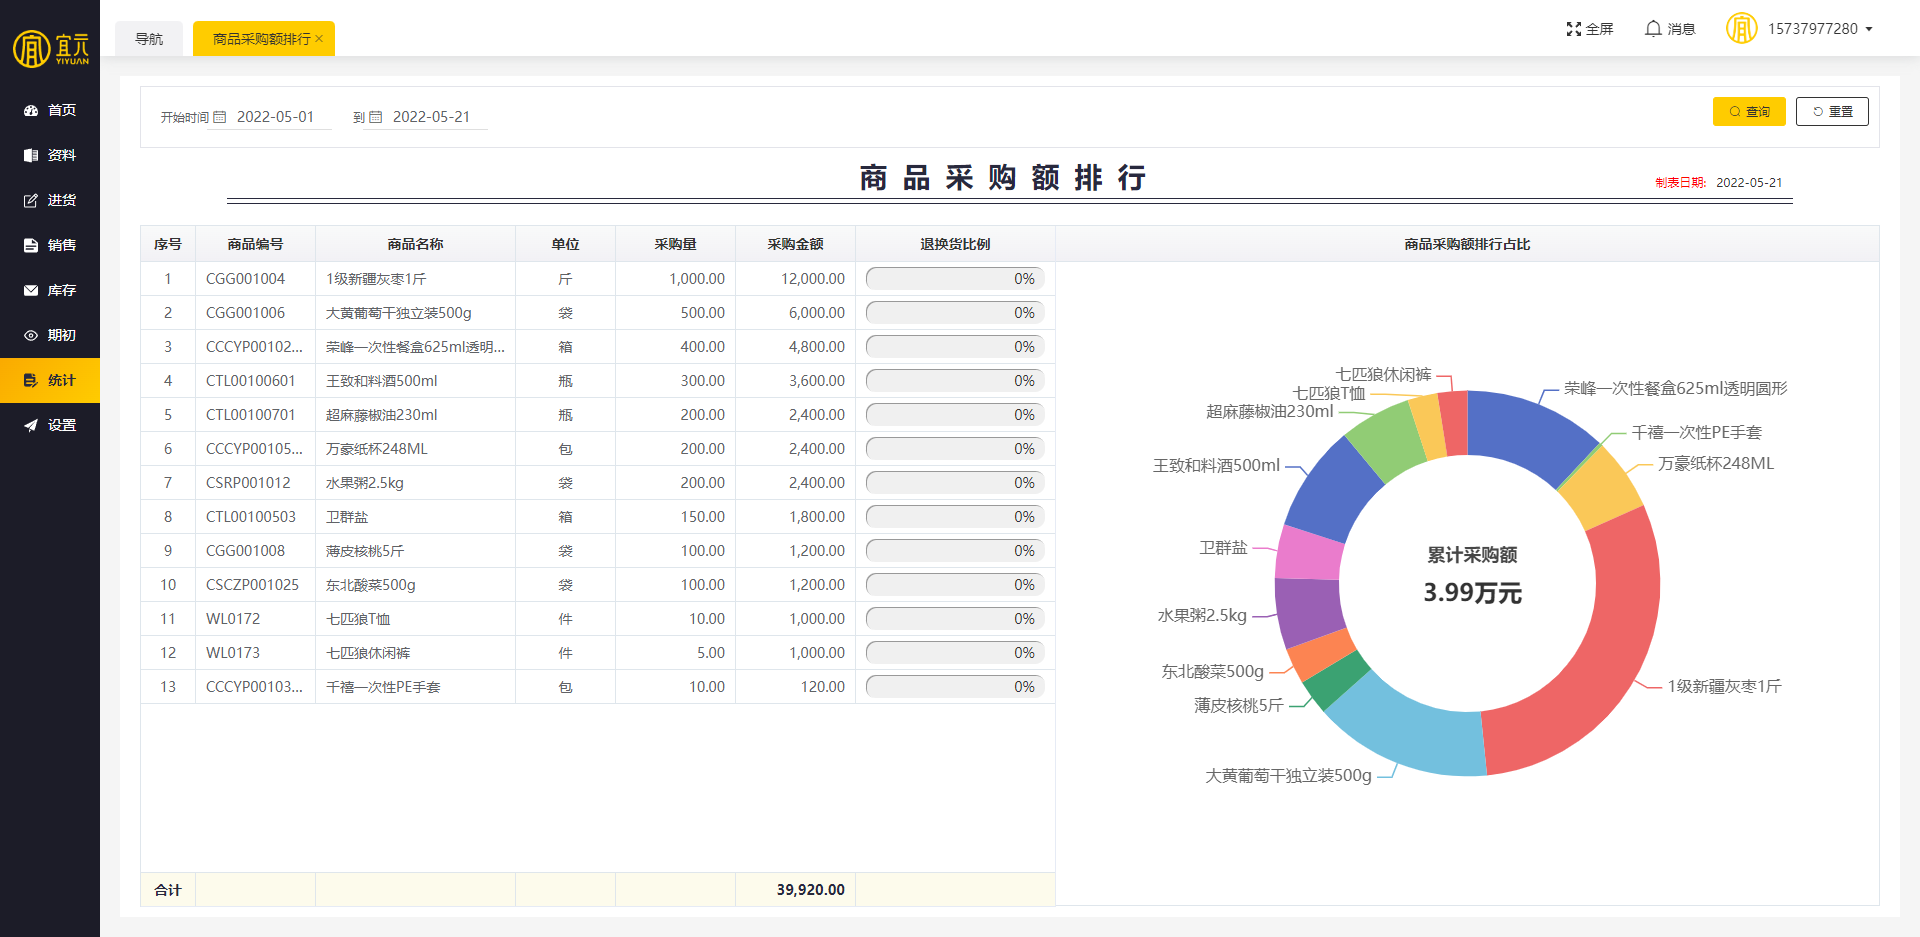1920x937 pixels.
Task: Open the end date picker 2022-05-21
Action: (x=428, y=117)
